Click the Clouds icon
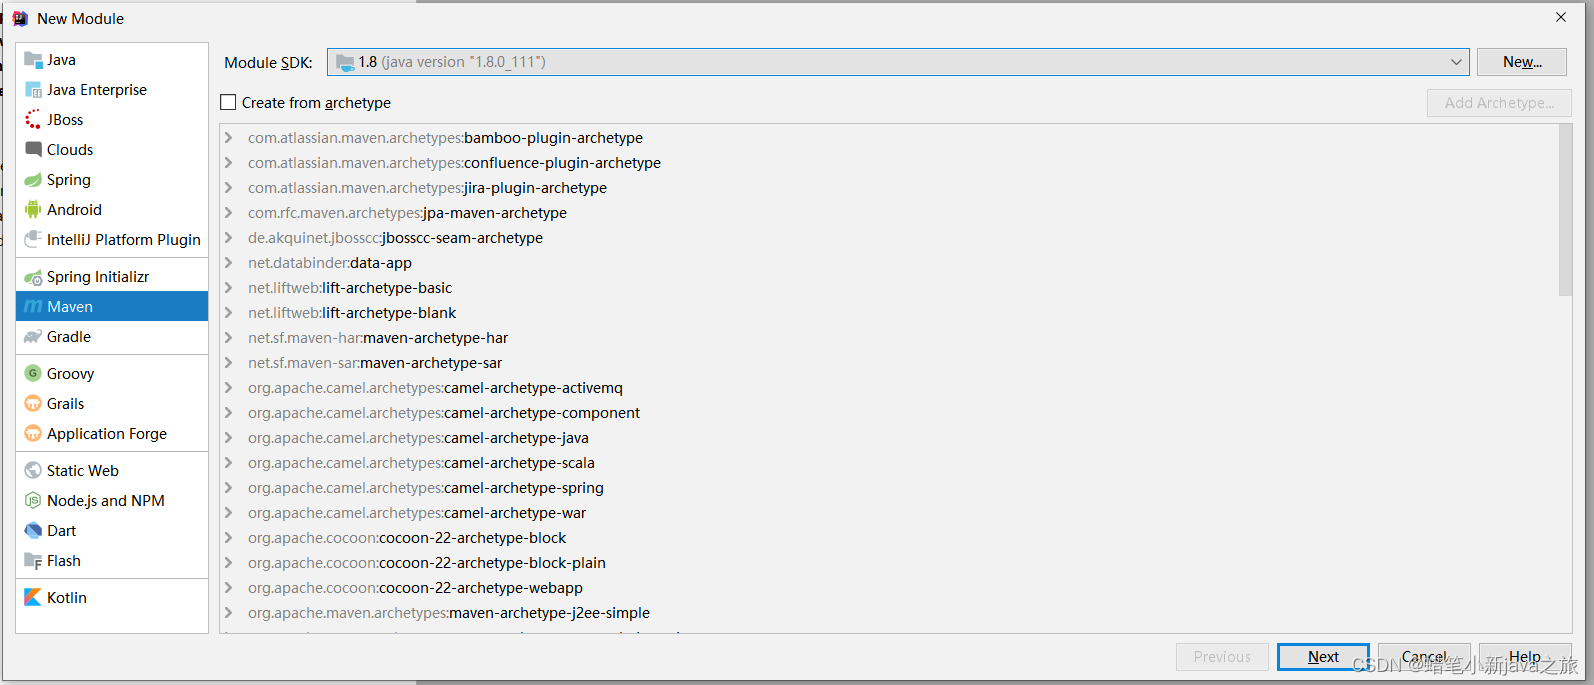1594x685 pixels. (x=33, y=150)
